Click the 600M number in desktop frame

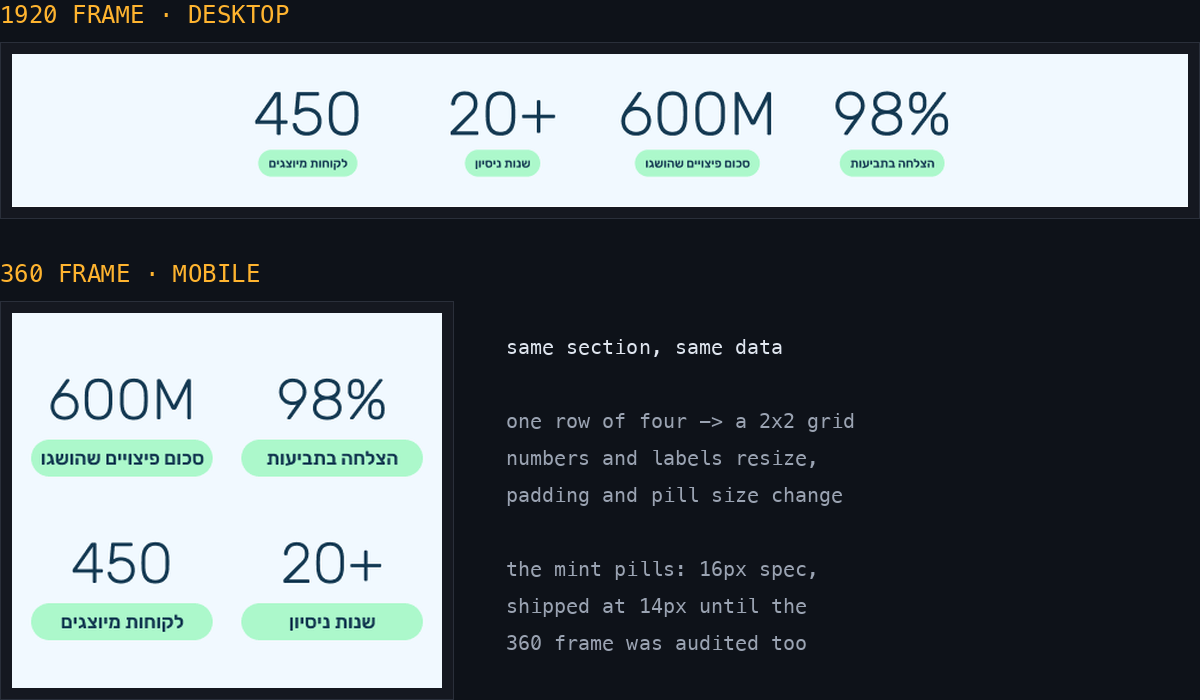click(x=697, y=114)
